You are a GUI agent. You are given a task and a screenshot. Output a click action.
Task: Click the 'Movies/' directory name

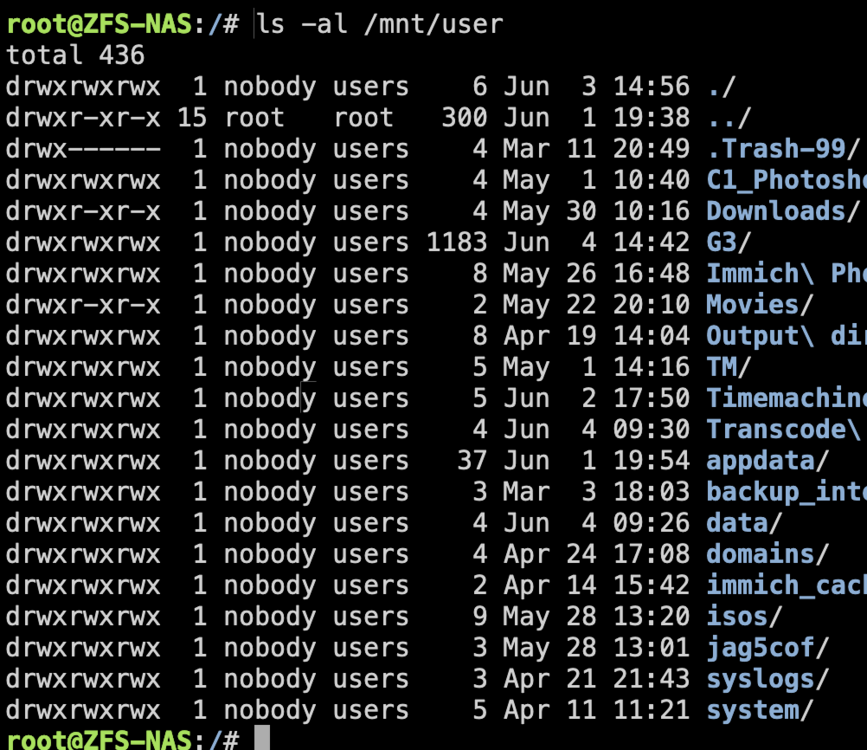[760, 305]
